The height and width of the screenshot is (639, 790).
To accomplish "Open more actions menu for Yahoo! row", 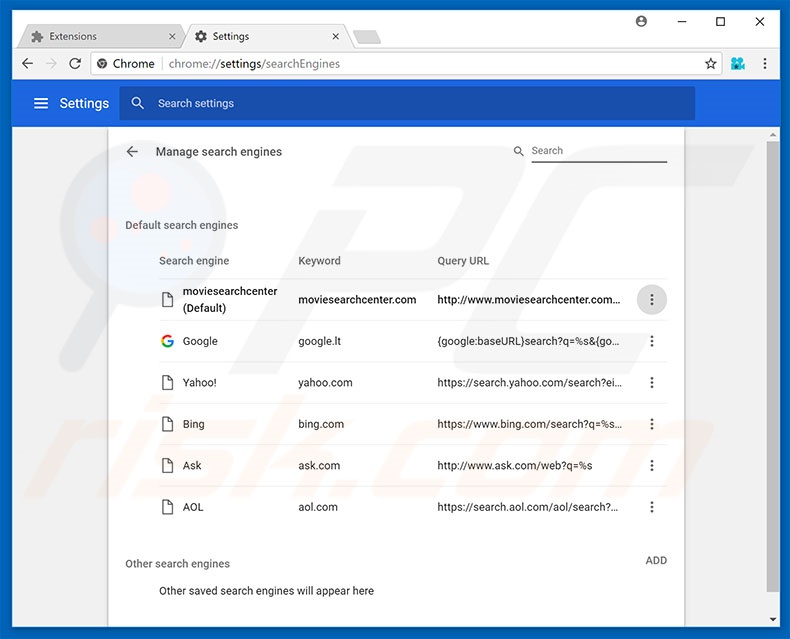I will click(651, 382).
